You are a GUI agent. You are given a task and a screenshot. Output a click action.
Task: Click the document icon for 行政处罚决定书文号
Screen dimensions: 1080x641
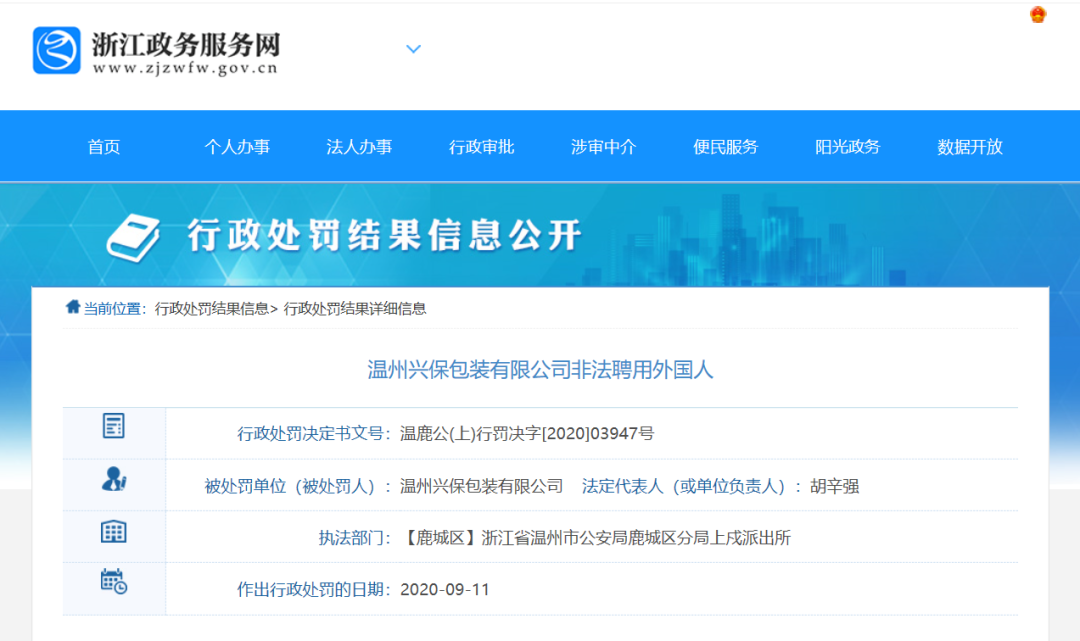click(x=114, y=426)
